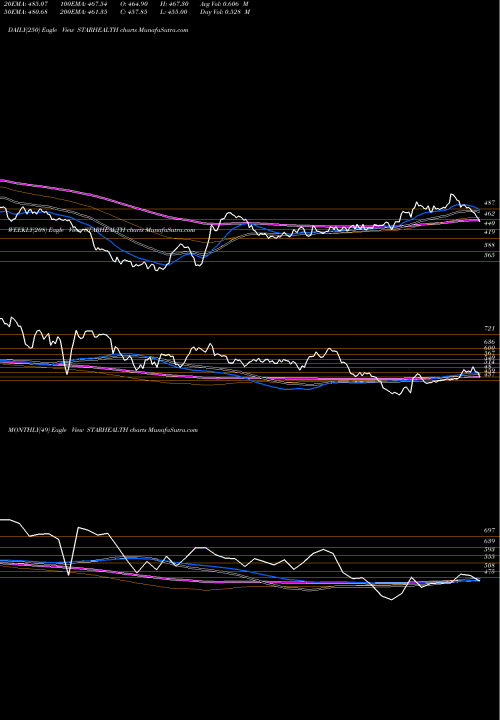This screenshot has height=720, width=500.
Task: Click the WEEKLY Eagle View chart title
Action: 101,230
